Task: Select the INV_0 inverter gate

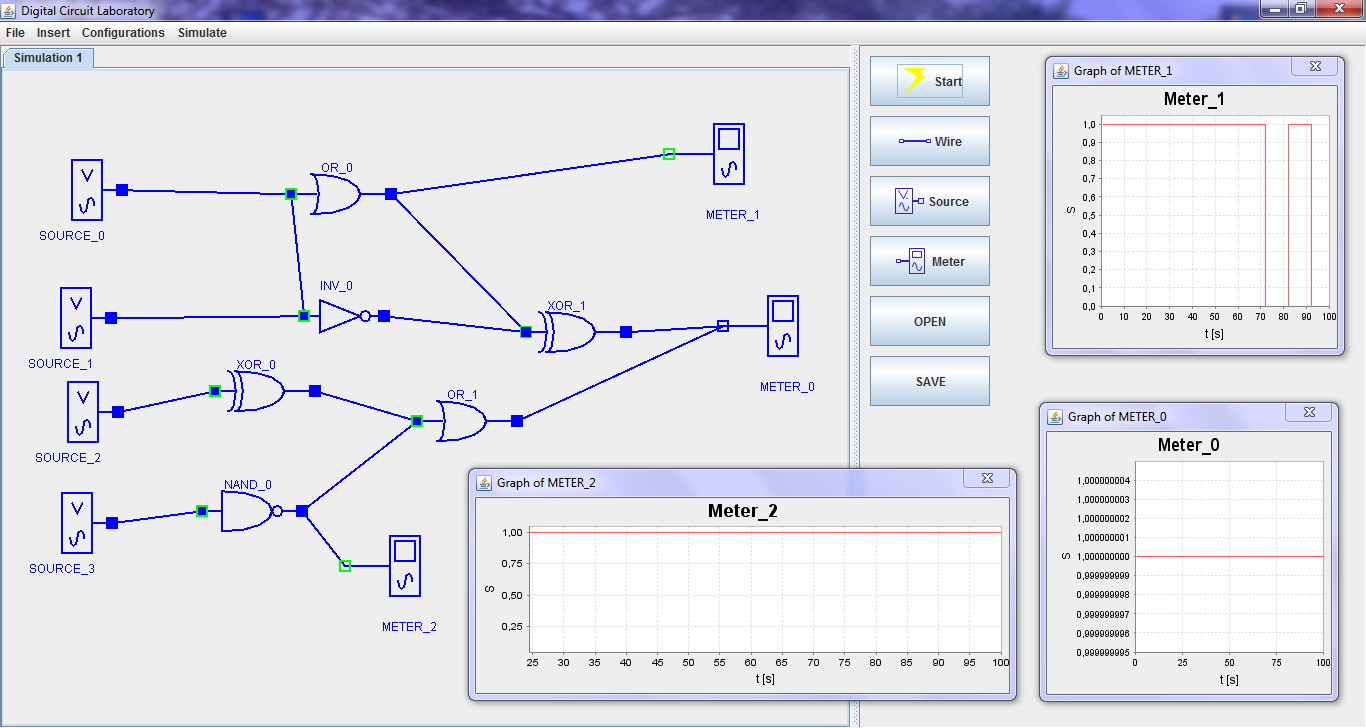Action: tap(343, 316)
